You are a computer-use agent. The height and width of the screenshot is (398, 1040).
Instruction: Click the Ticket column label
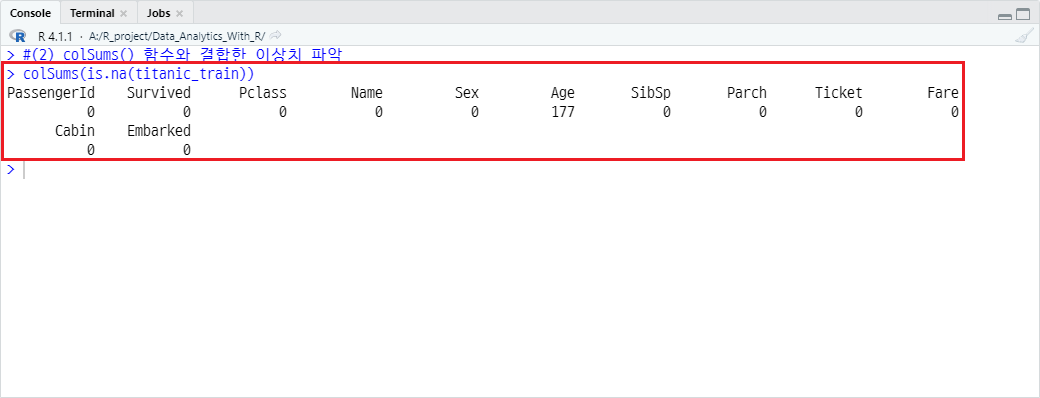click(839, 93)
